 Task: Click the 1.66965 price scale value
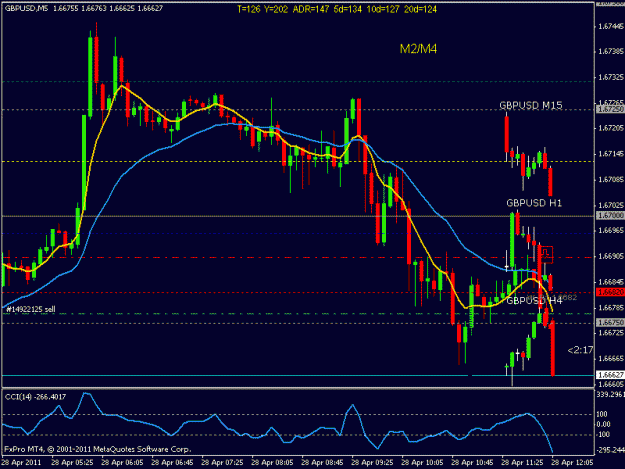pyautogui.click(x=611, y=231)
